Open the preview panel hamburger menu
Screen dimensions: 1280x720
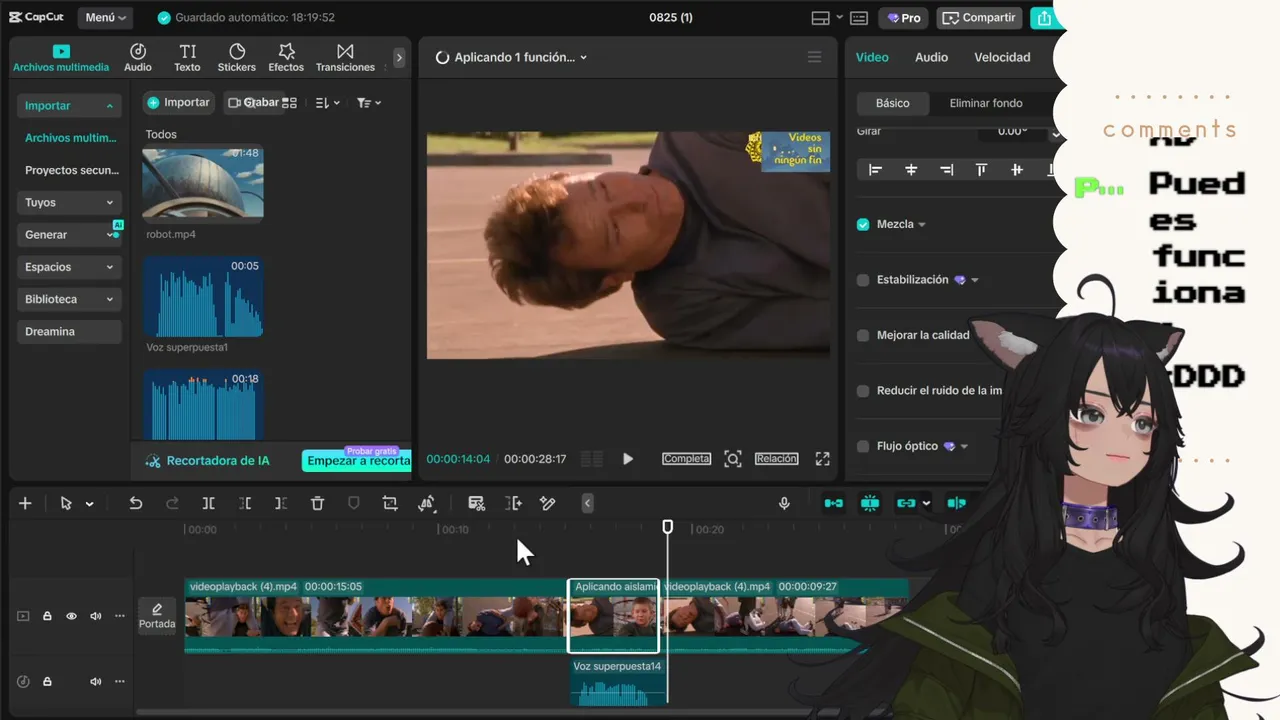[x=814, y=57]
